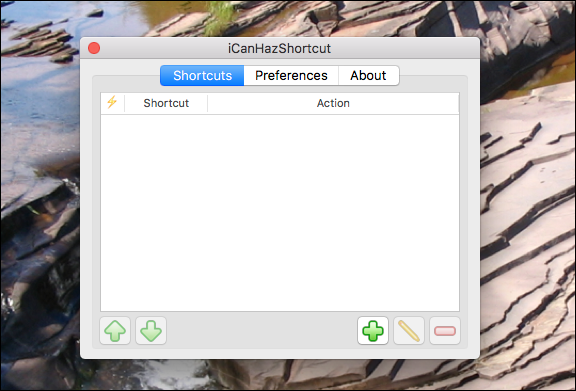Move shortcut down with green down arrow
The image size is (576, 391).
click(x=151, y=331)
